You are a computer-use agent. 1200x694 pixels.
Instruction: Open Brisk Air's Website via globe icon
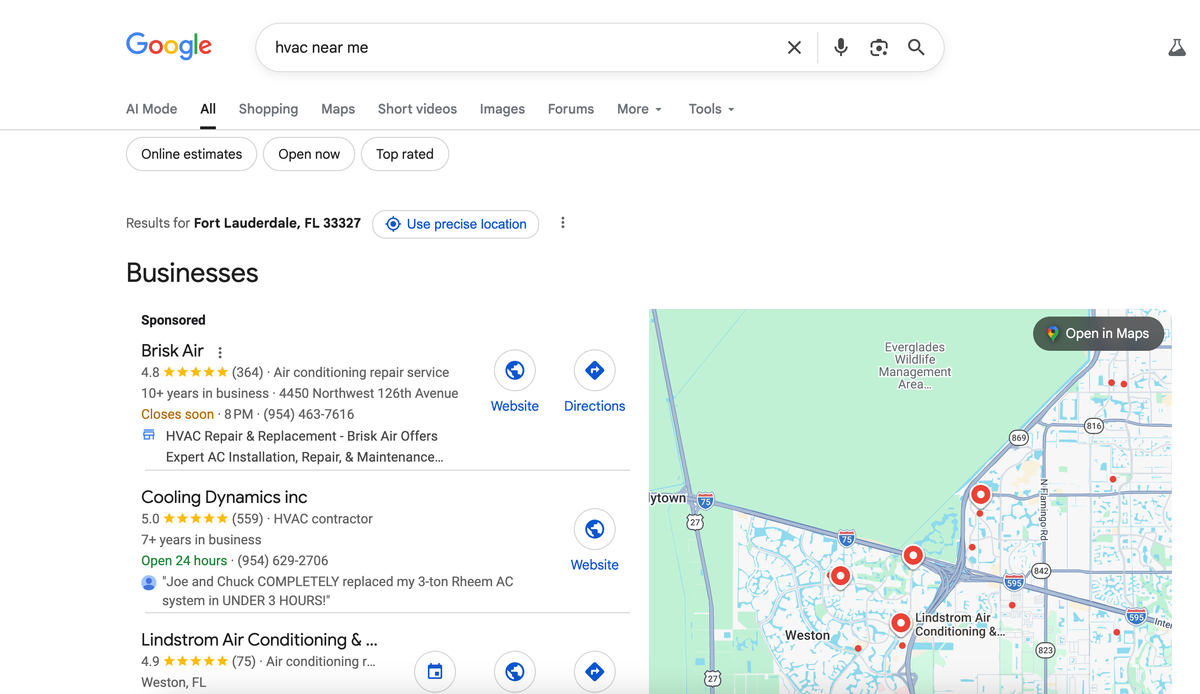click(514, 370)
